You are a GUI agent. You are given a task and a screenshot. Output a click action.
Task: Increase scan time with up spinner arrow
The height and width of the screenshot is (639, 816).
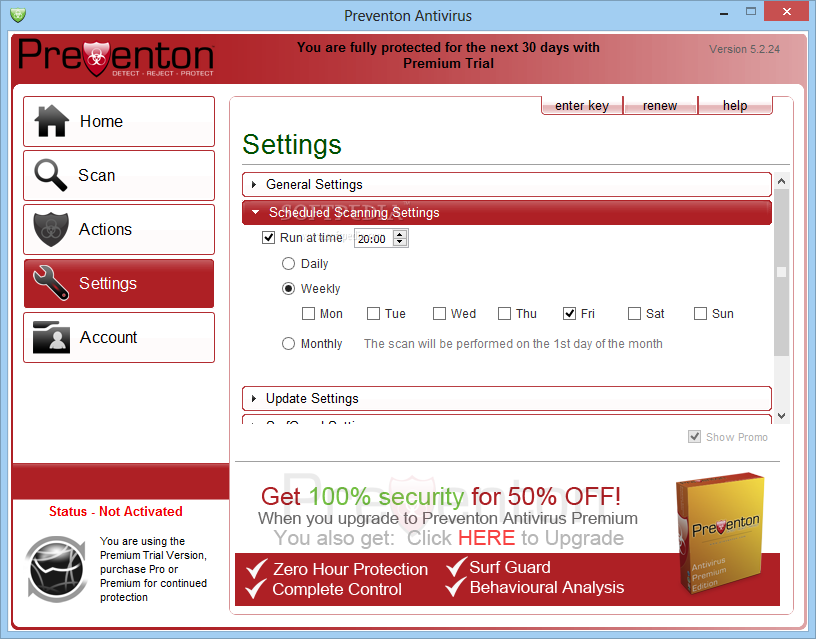click(400, 234)
